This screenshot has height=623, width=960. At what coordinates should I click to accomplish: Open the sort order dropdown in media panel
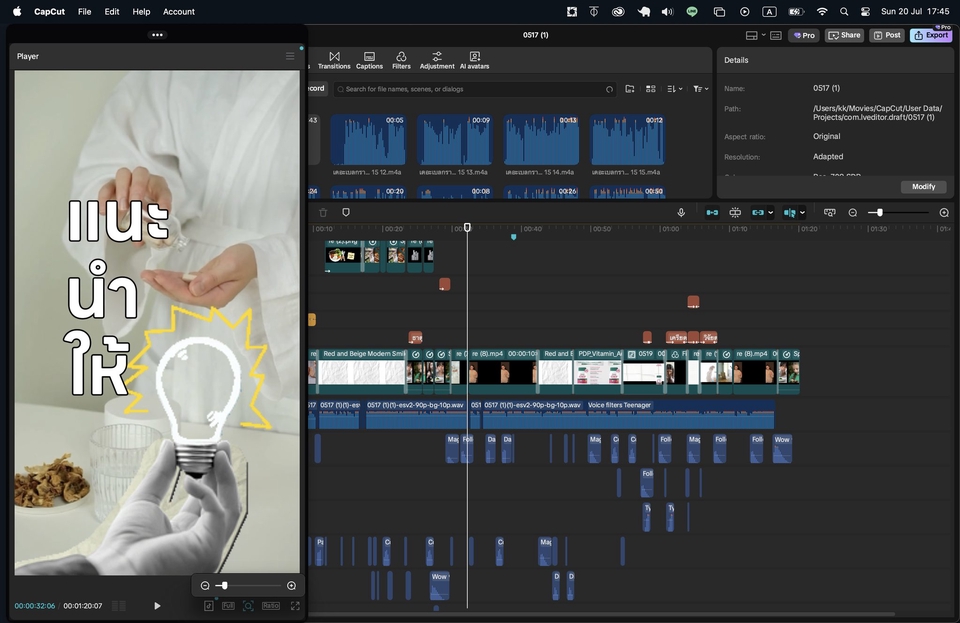pos(675,89)
